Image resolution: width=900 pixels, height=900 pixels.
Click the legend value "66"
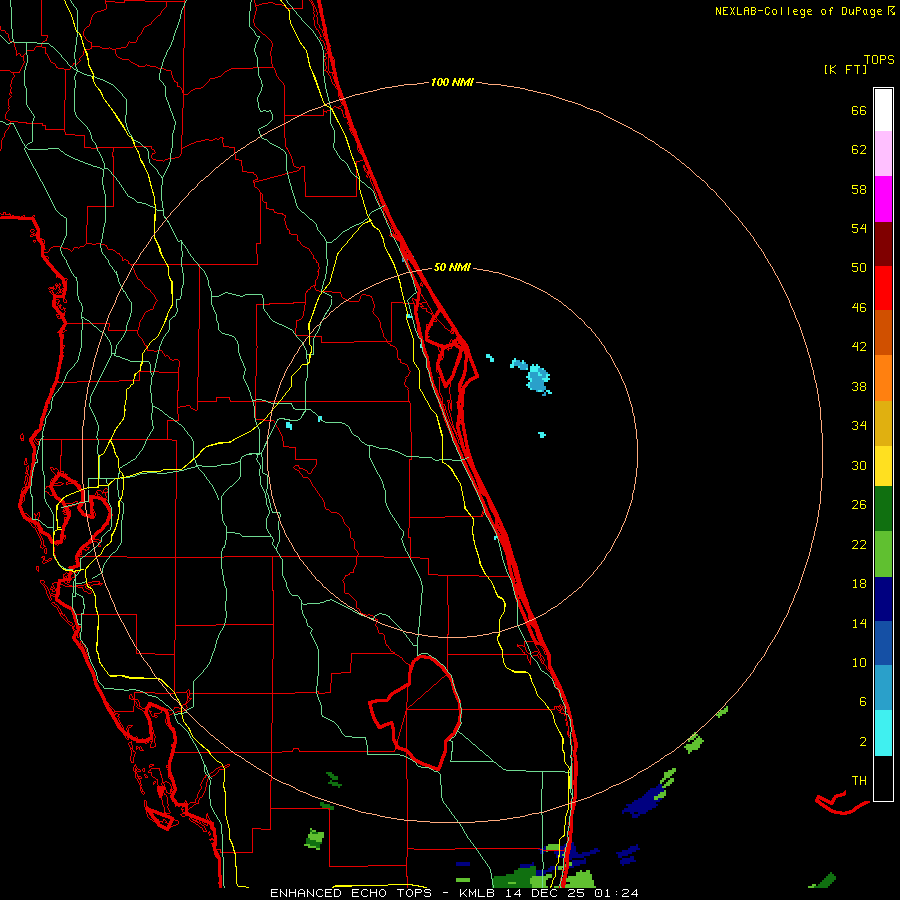pyautogui.click(x=859, y=110)
